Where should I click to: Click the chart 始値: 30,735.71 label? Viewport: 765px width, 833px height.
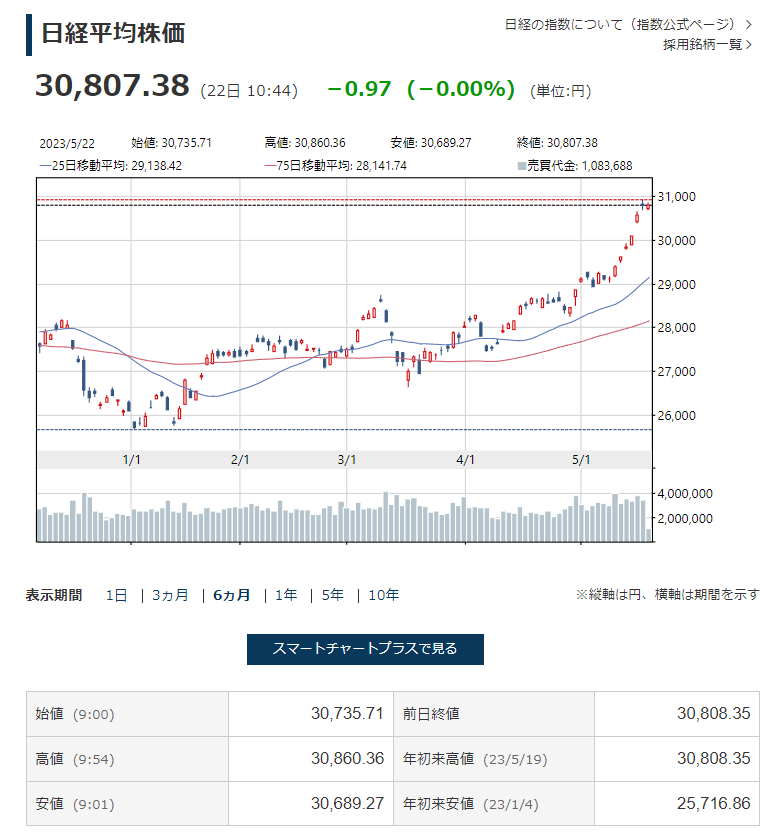(x=171, y=143)
